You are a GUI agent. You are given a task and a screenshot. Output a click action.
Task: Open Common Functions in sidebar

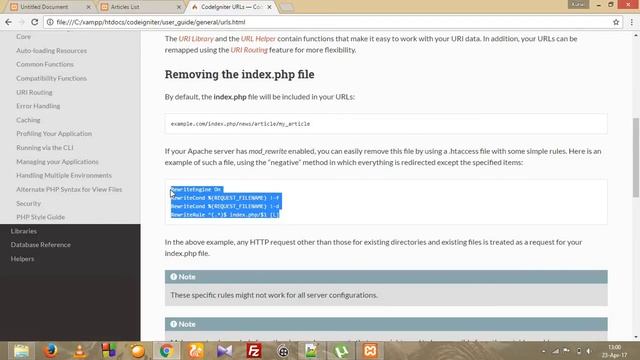[45, 64]
